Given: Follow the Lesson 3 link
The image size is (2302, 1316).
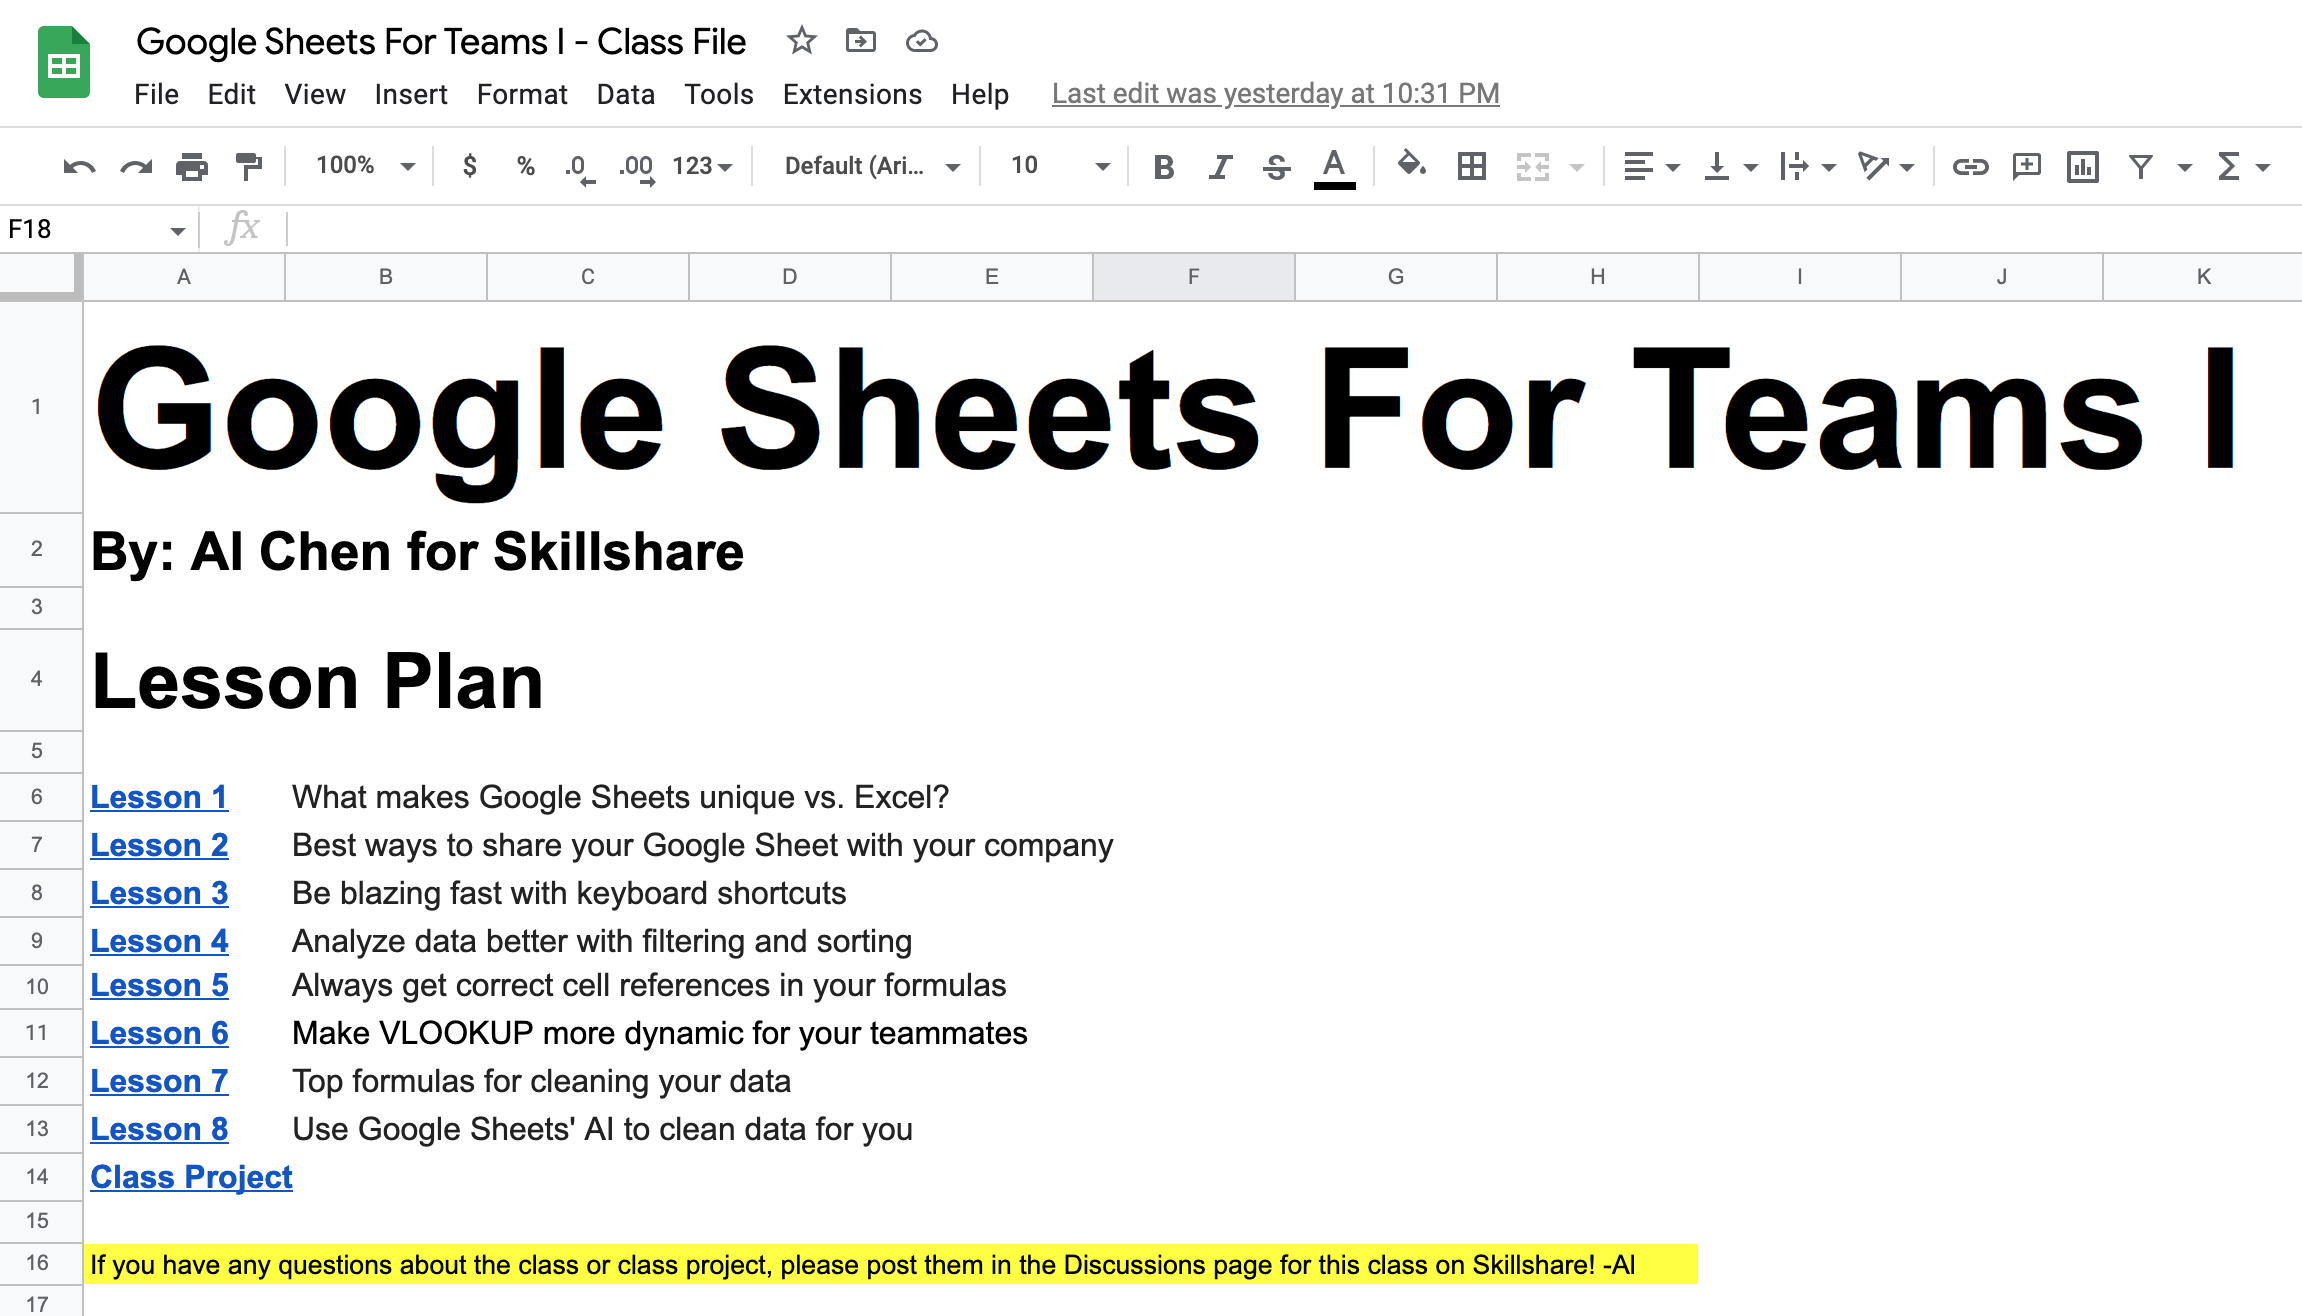Looking at the screenshot, I should click(x=159, y=893).
